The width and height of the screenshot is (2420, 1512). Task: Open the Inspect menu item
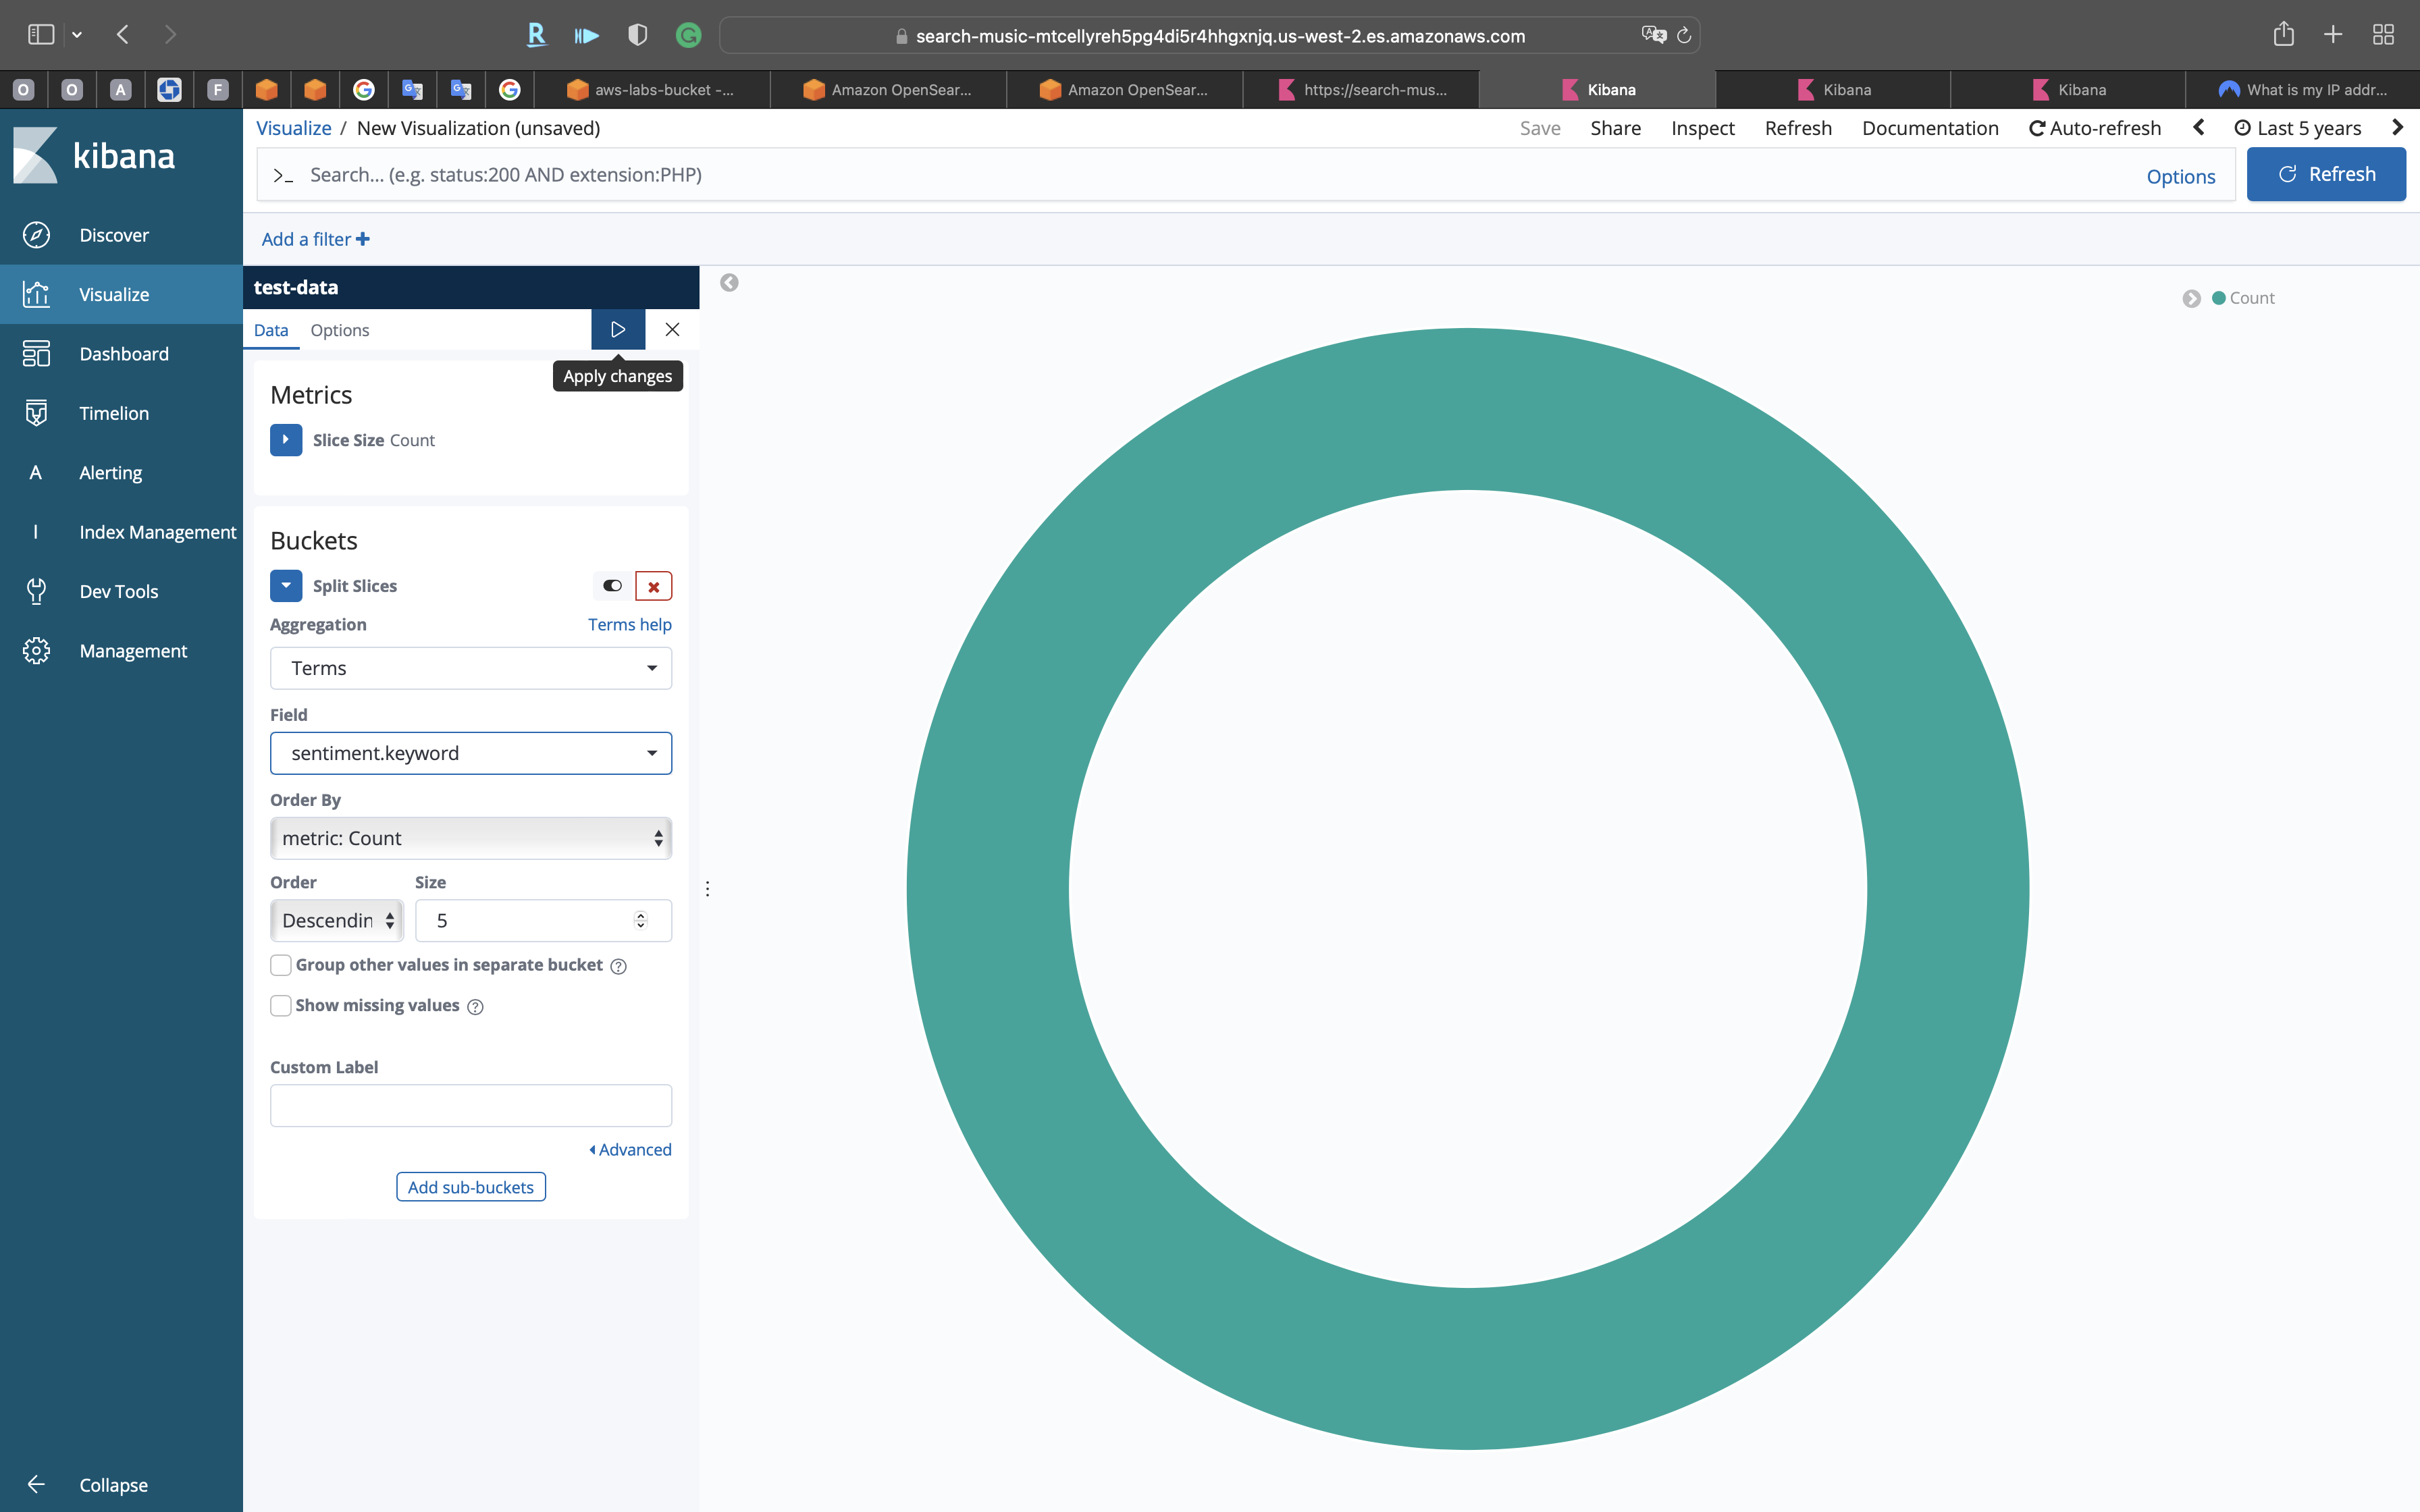[x=1702, y=128]
